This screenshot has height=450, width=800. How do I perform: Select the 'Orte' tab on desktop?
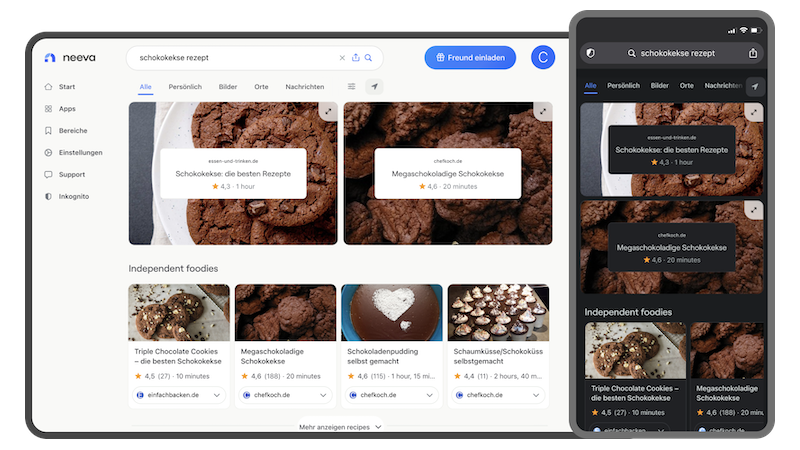(x=261, y=87)
